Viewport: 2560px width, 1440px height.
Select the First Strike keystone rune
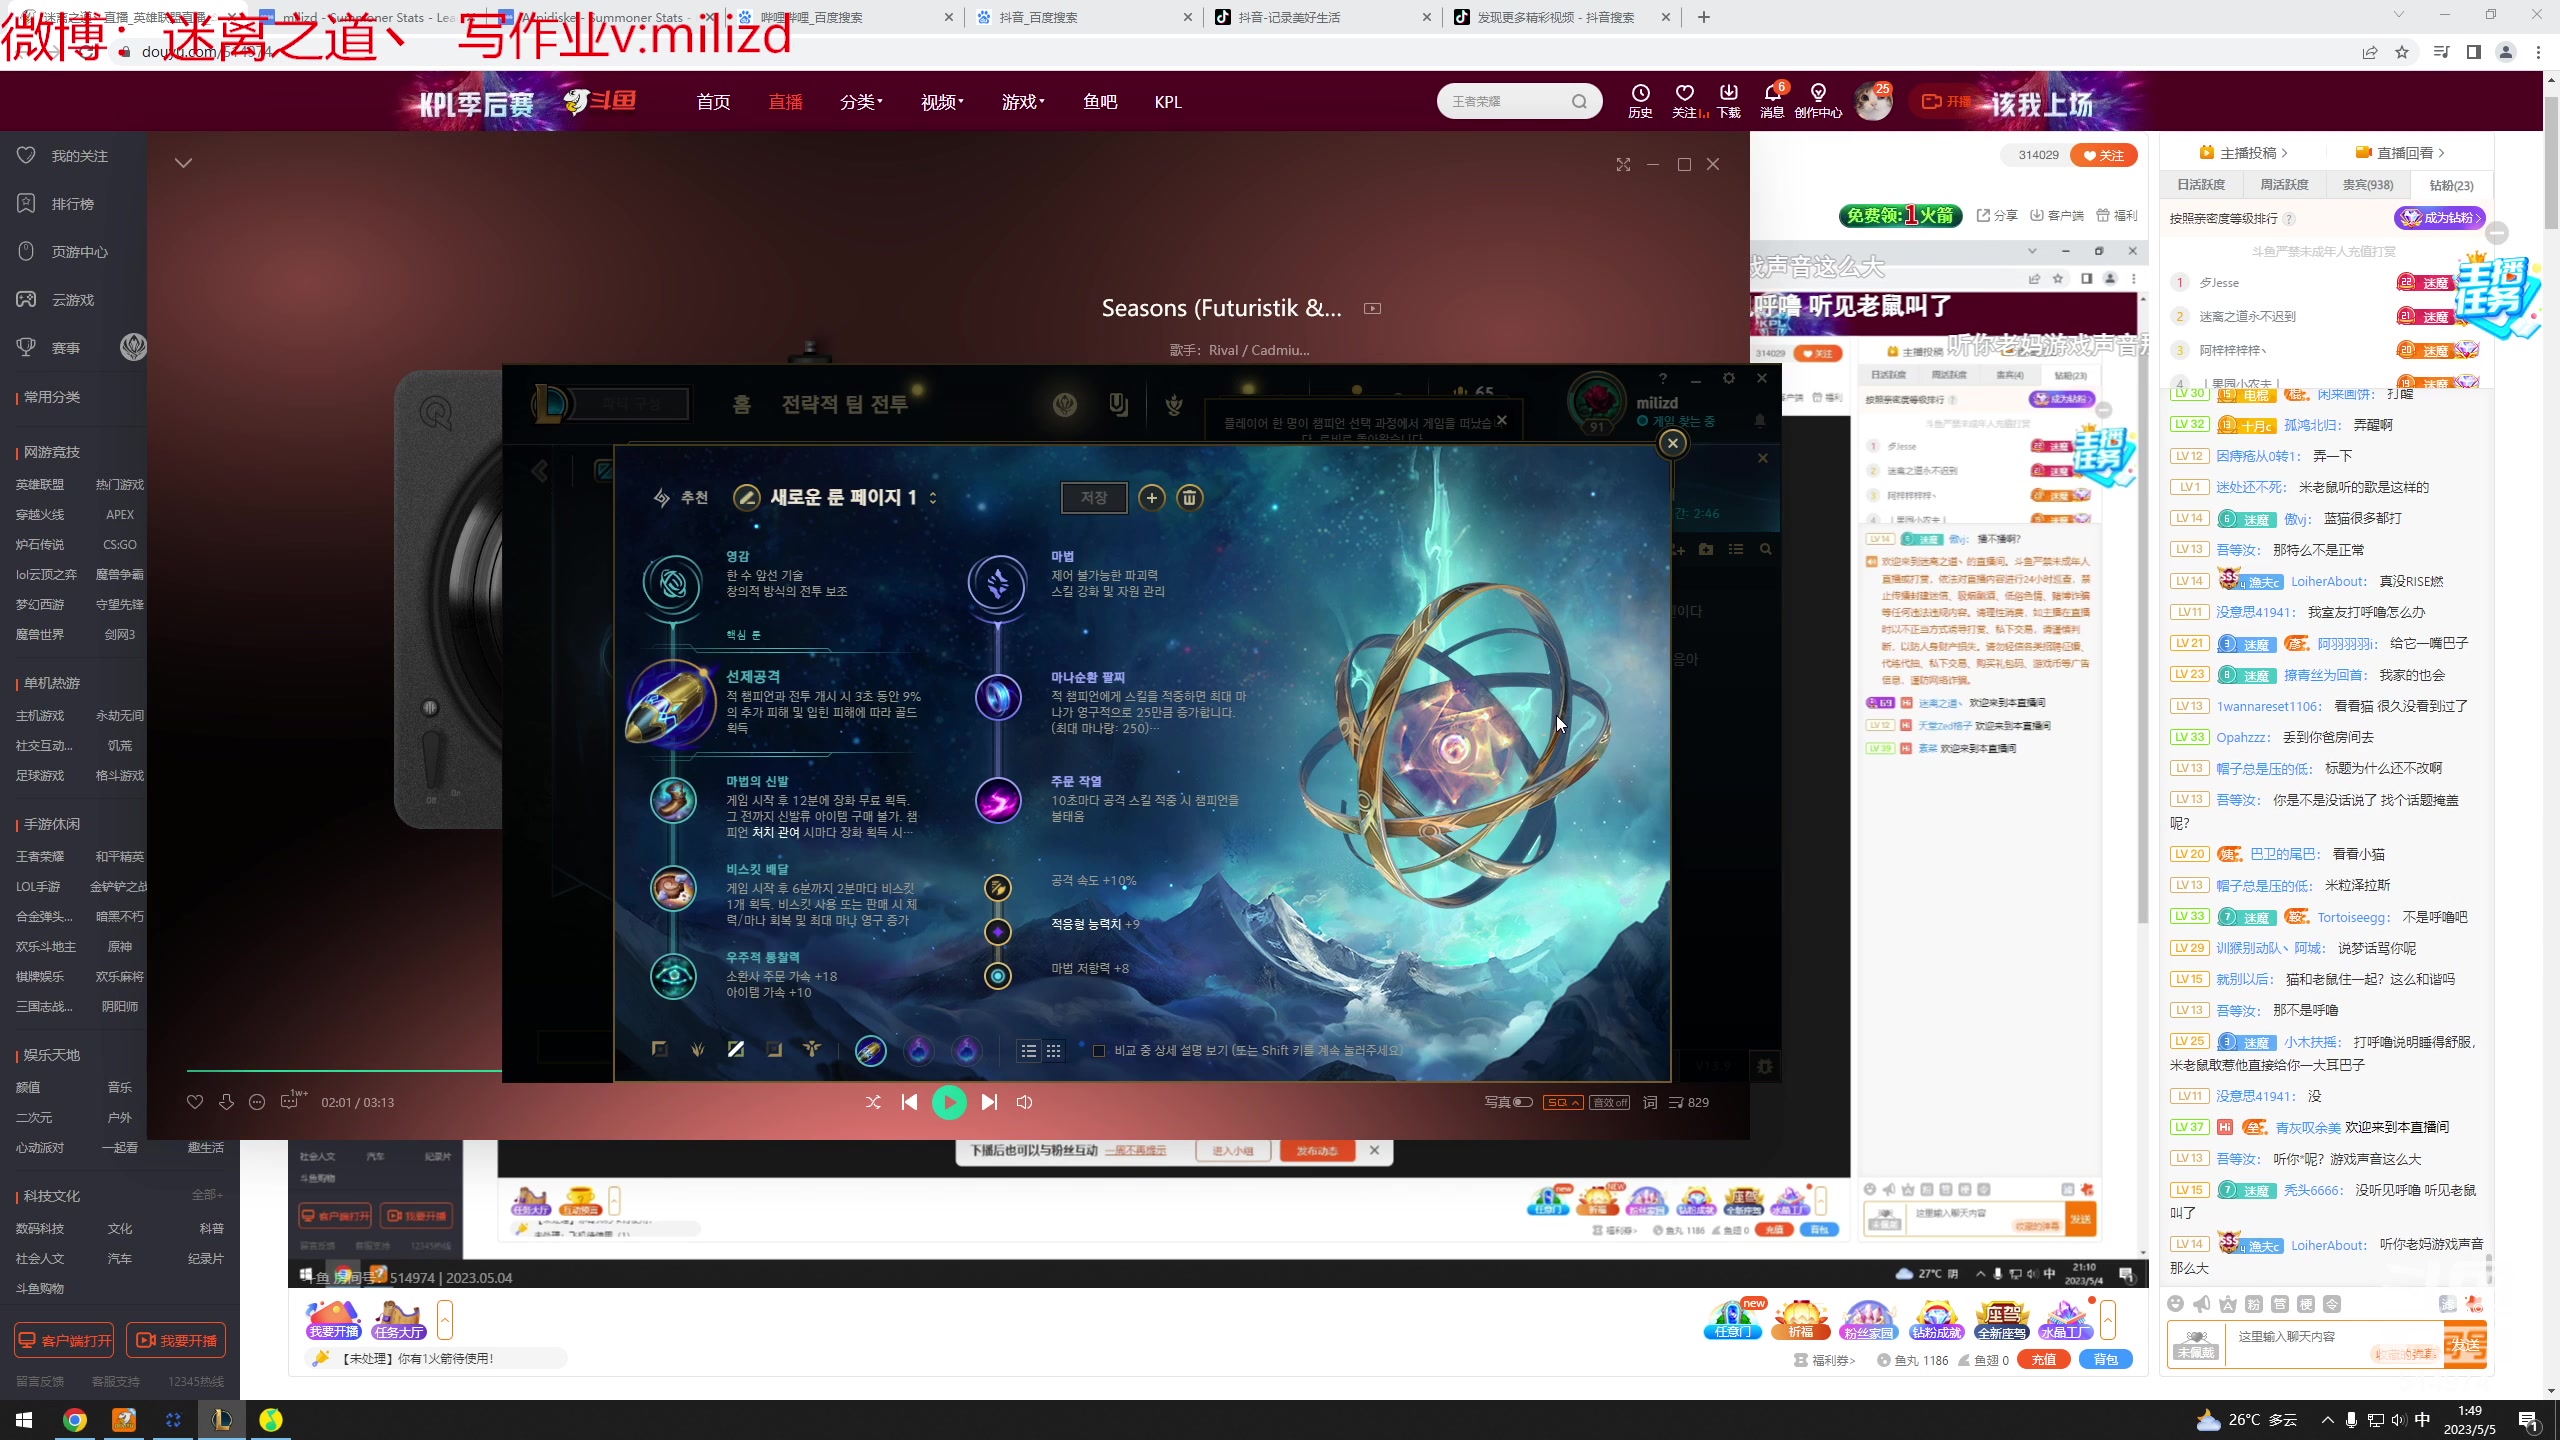(671, 703)
